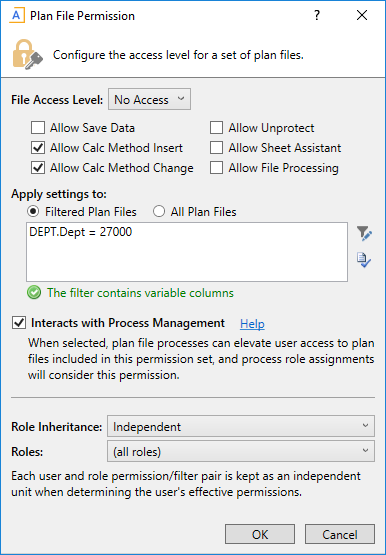Viewport: 386px width, 555px height.
Task: Uncheck Allow Calc Method Change
Action: pyautogui.click(x=38, y=168)
